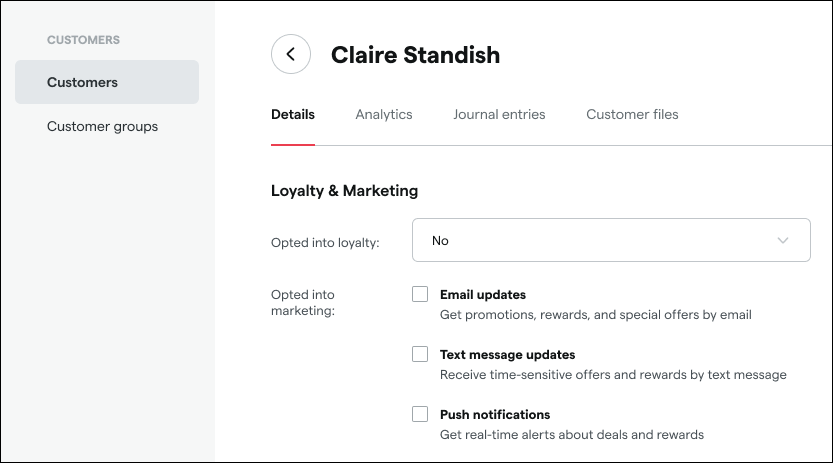Click the Push notifications label
Screen dimensions: 833x463
pos(495,415)
